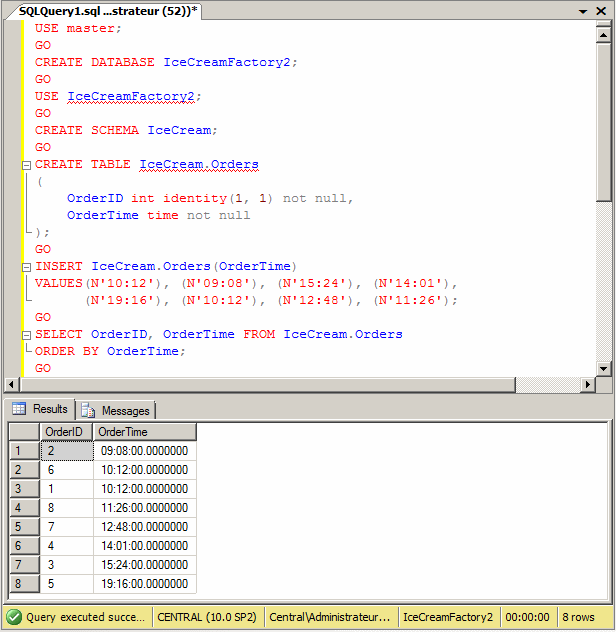Select result row header 3
Screen dimensions: 616x632
[x=24, y=489]
